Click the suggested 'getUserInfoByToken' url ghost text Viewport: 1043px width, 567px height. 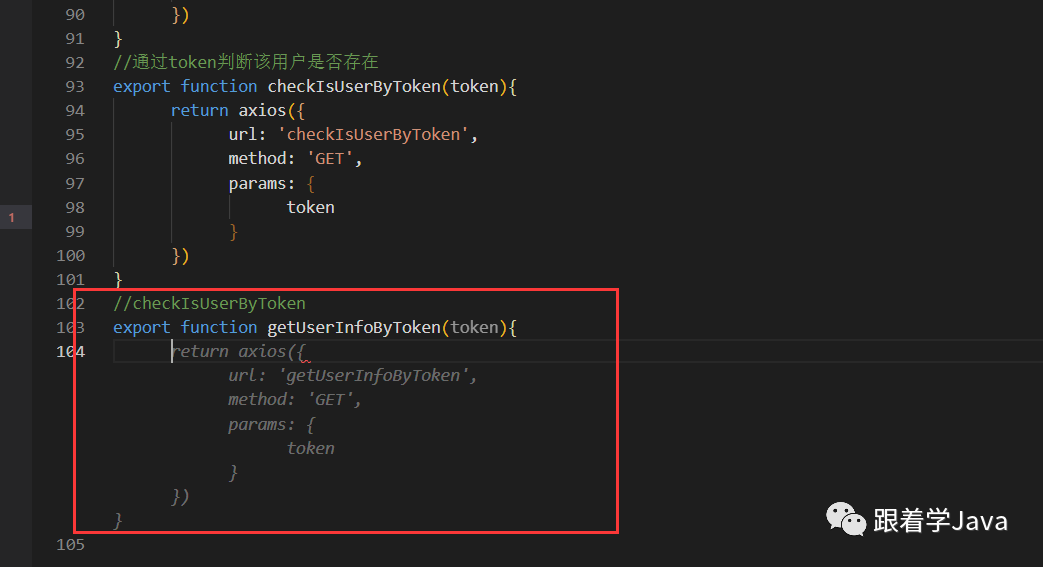373,375
